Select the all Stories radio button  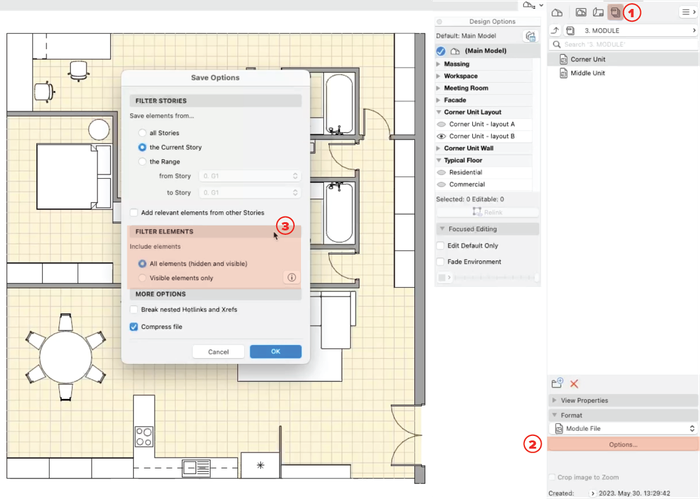pos(142,133)
